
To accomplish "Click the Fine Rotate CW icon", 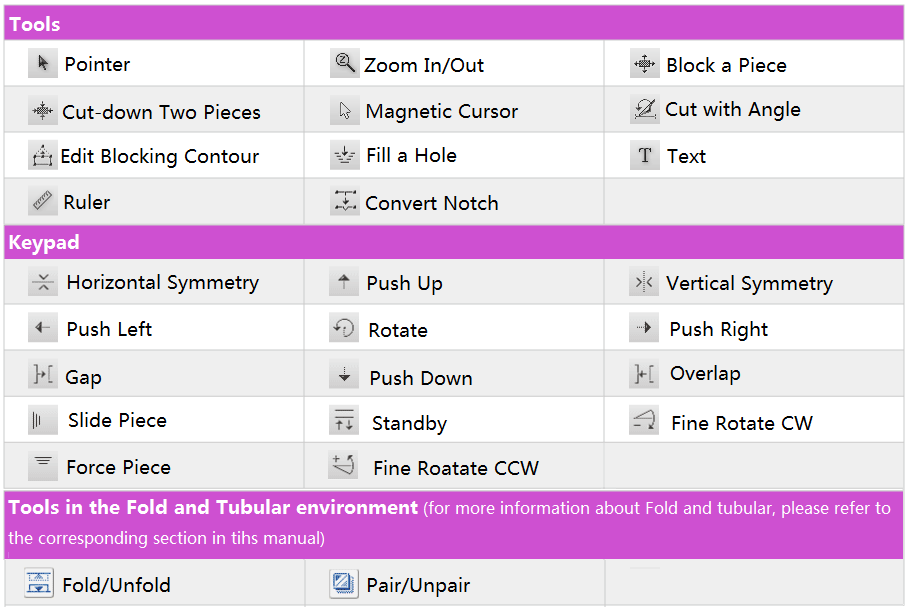I will coord(645,422).
